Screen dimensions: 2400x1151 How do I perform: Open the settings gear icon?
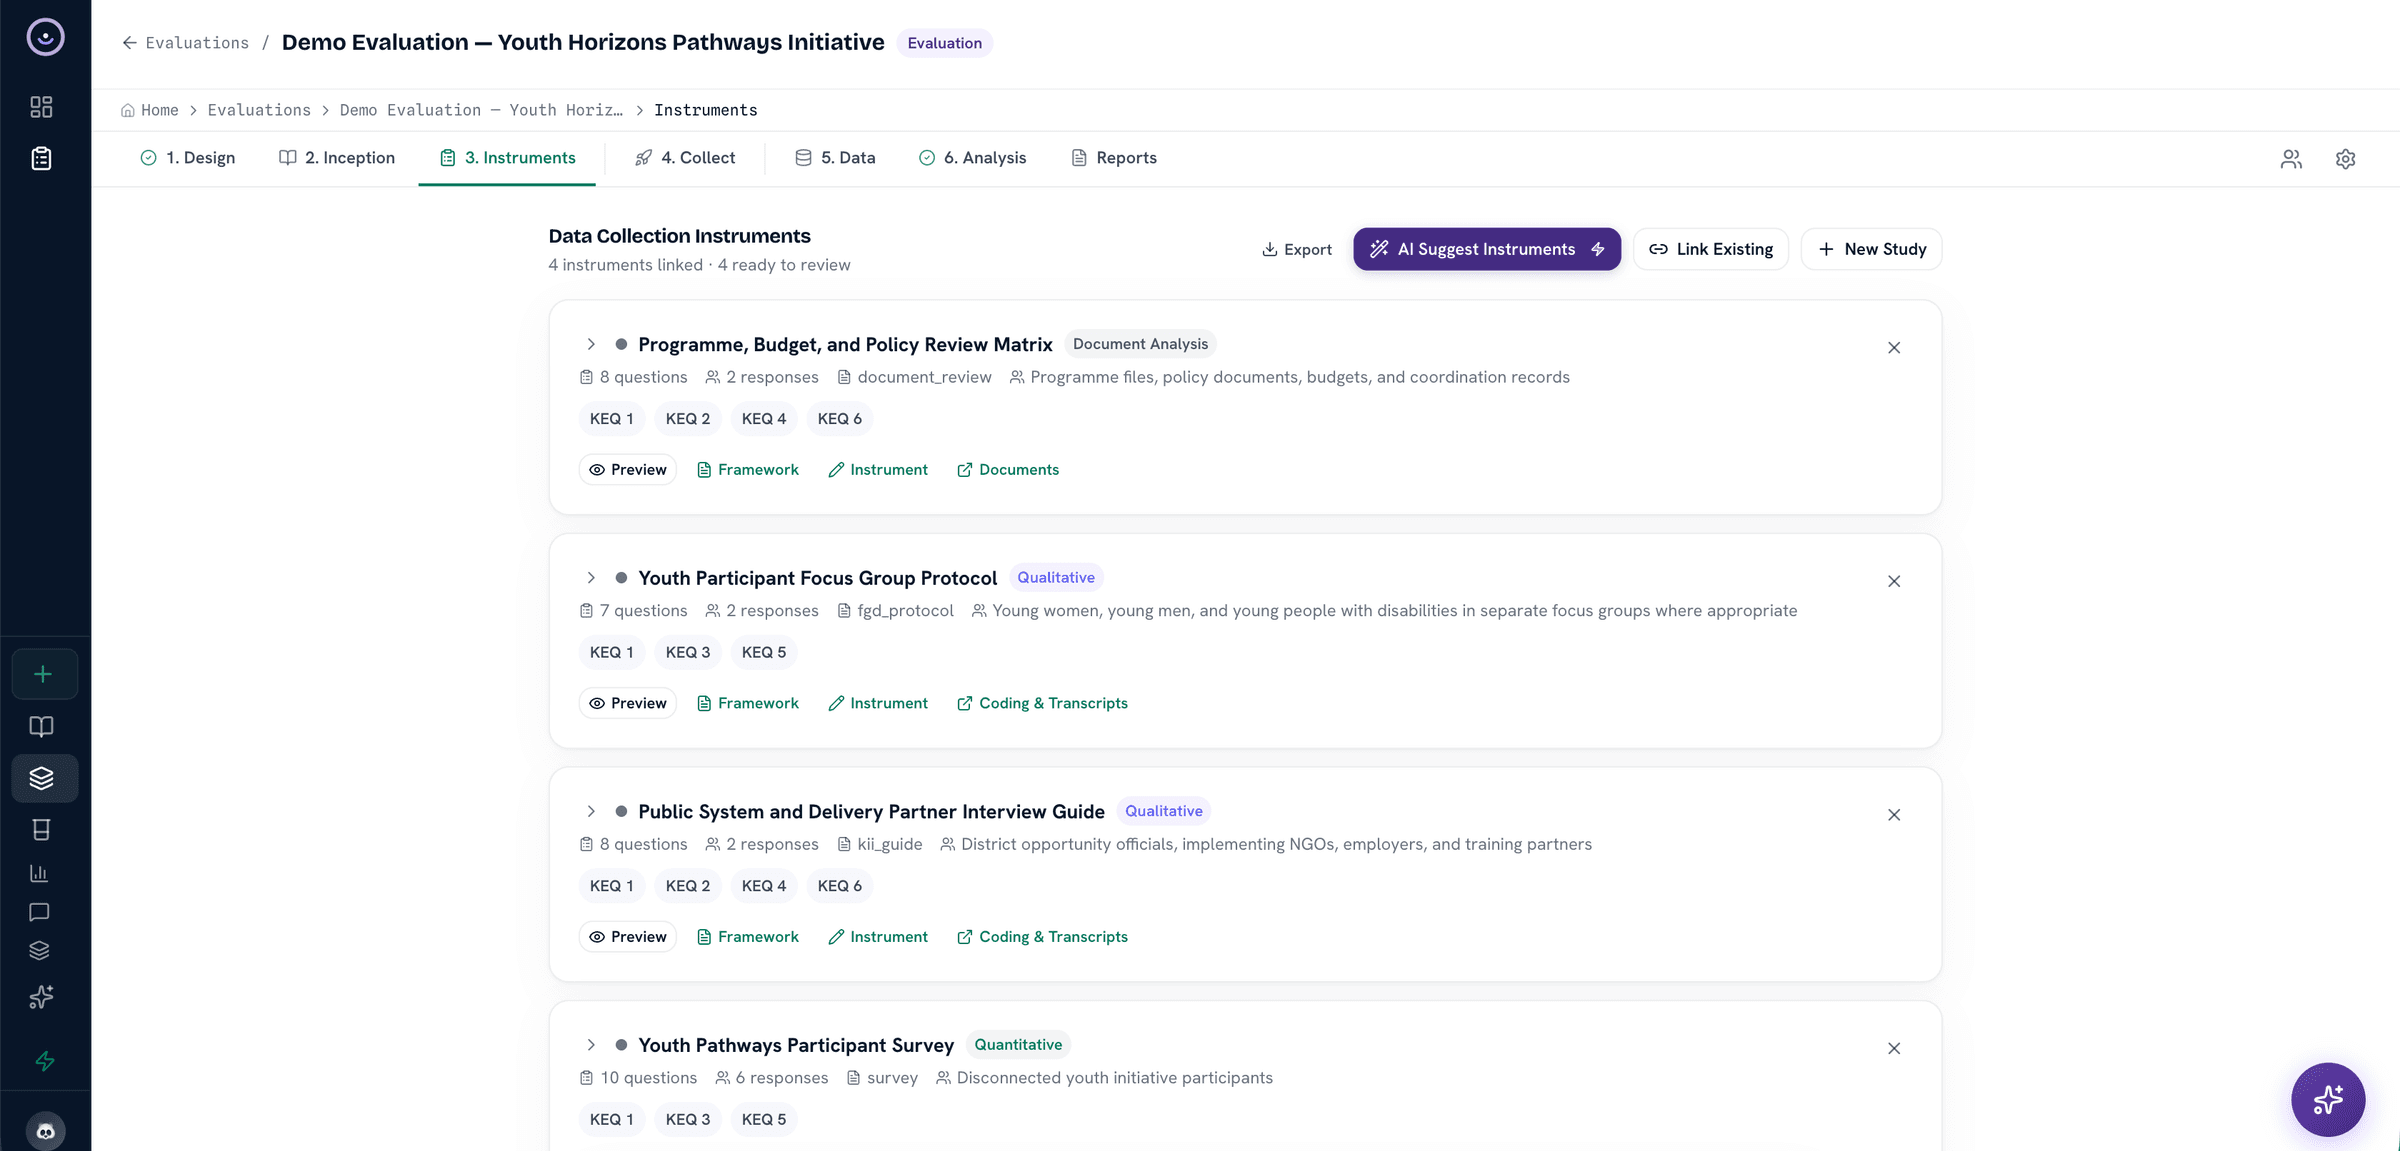2345,159
